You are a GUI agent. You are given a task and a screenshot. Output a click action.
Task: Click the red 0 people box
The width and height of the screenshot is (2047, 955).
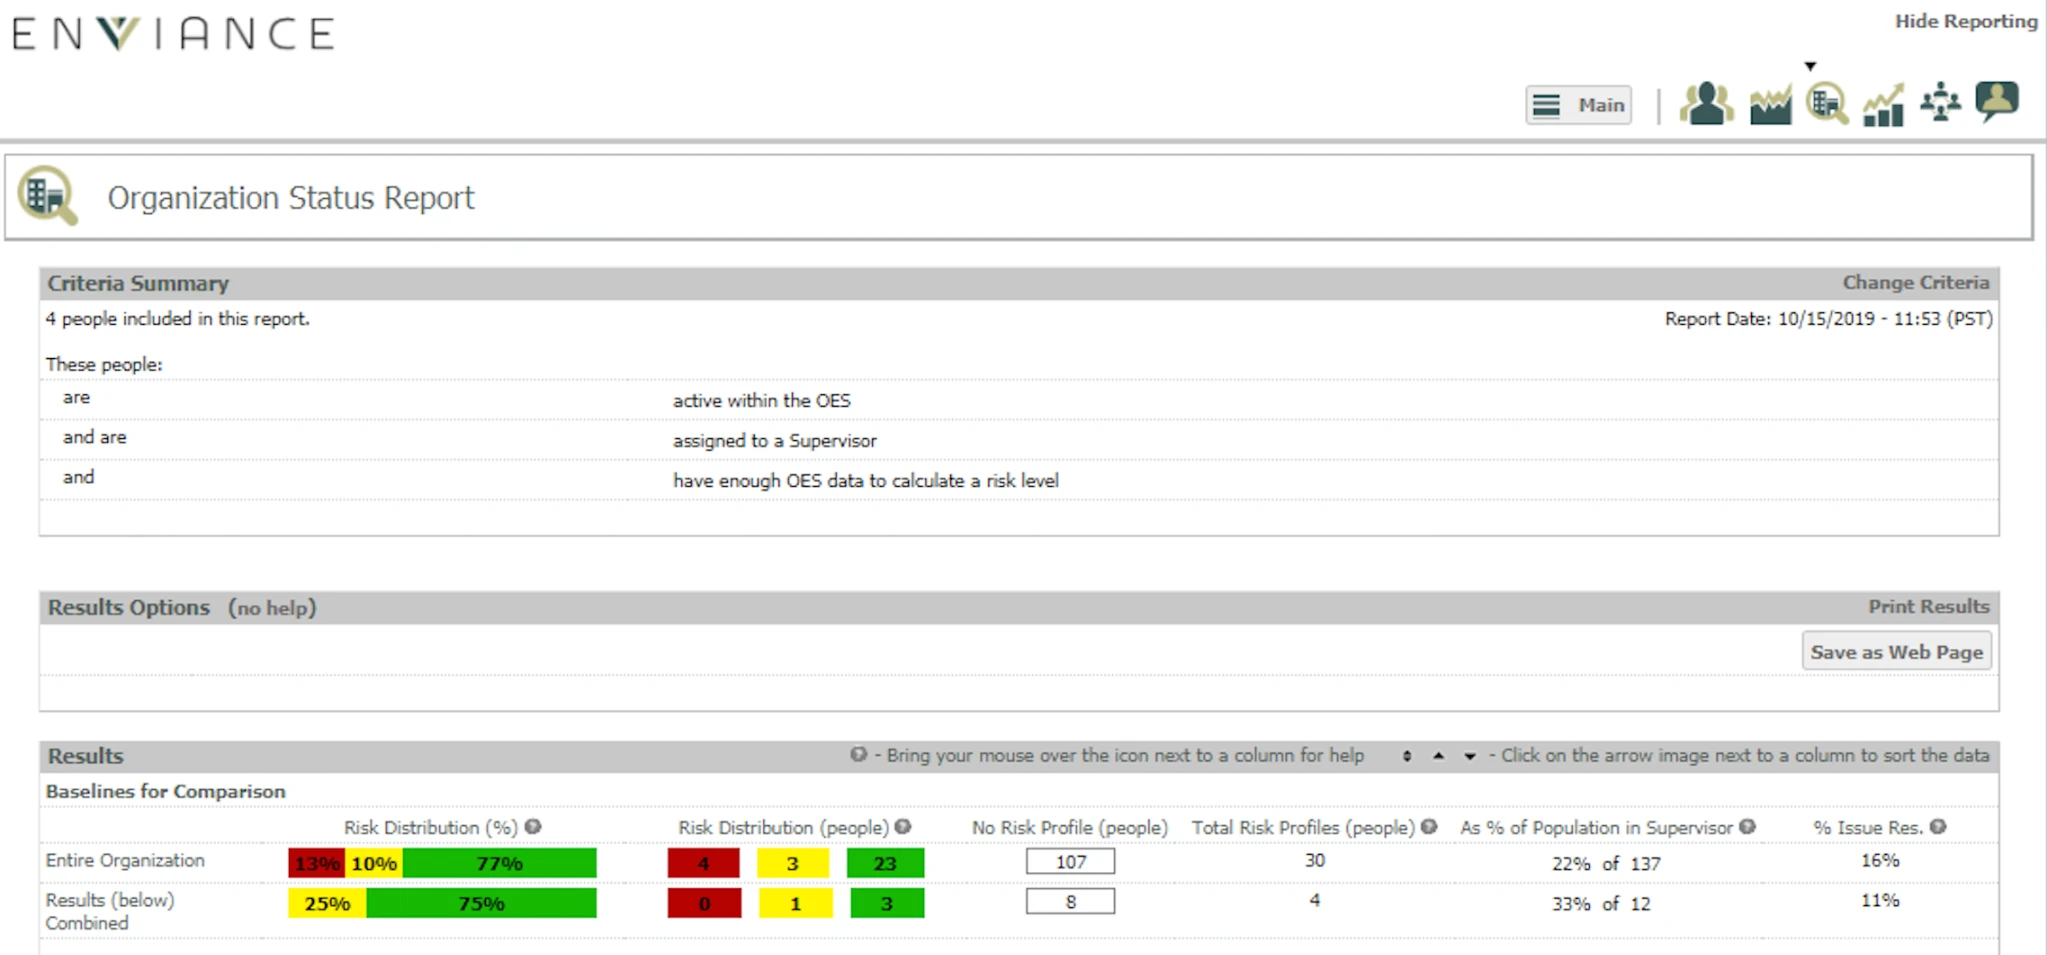click(x=704, y=903)
